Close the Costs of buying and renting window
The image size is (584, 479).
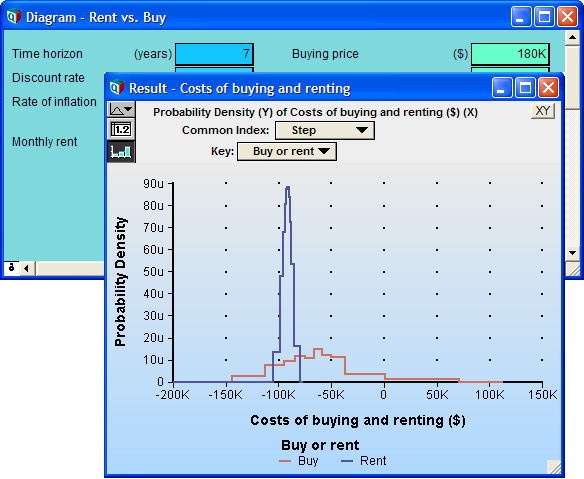[548, 88]
